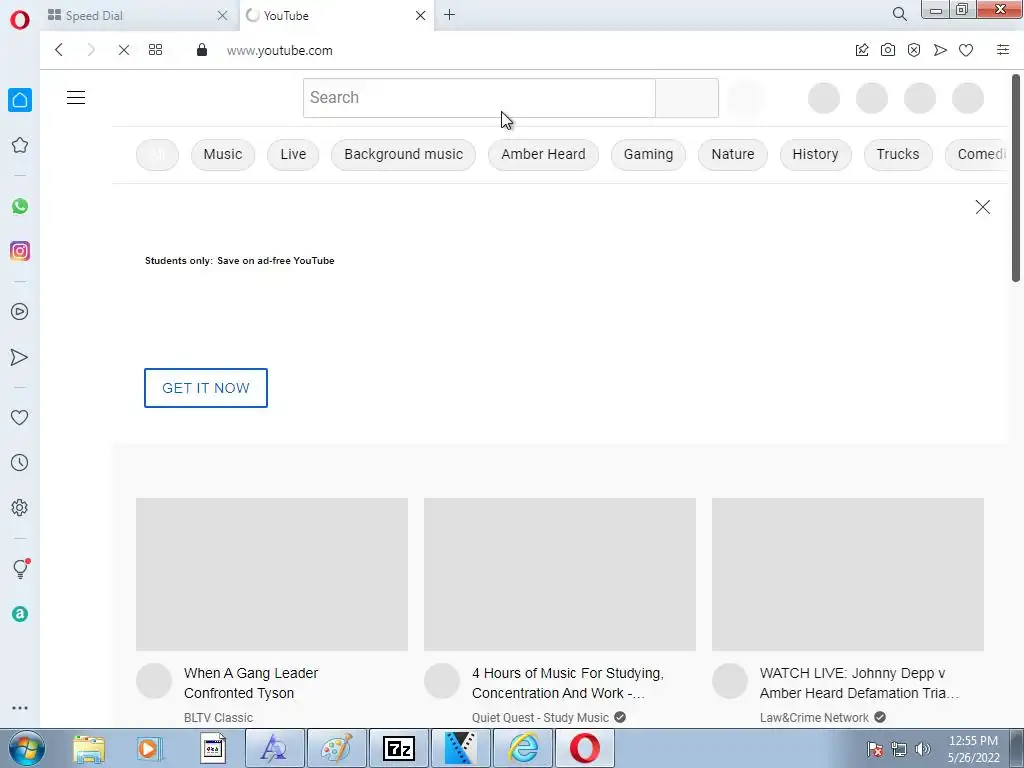Click the search submit button beside Search box
Viewport: 1024px width, 768px height.
(687, 98)
